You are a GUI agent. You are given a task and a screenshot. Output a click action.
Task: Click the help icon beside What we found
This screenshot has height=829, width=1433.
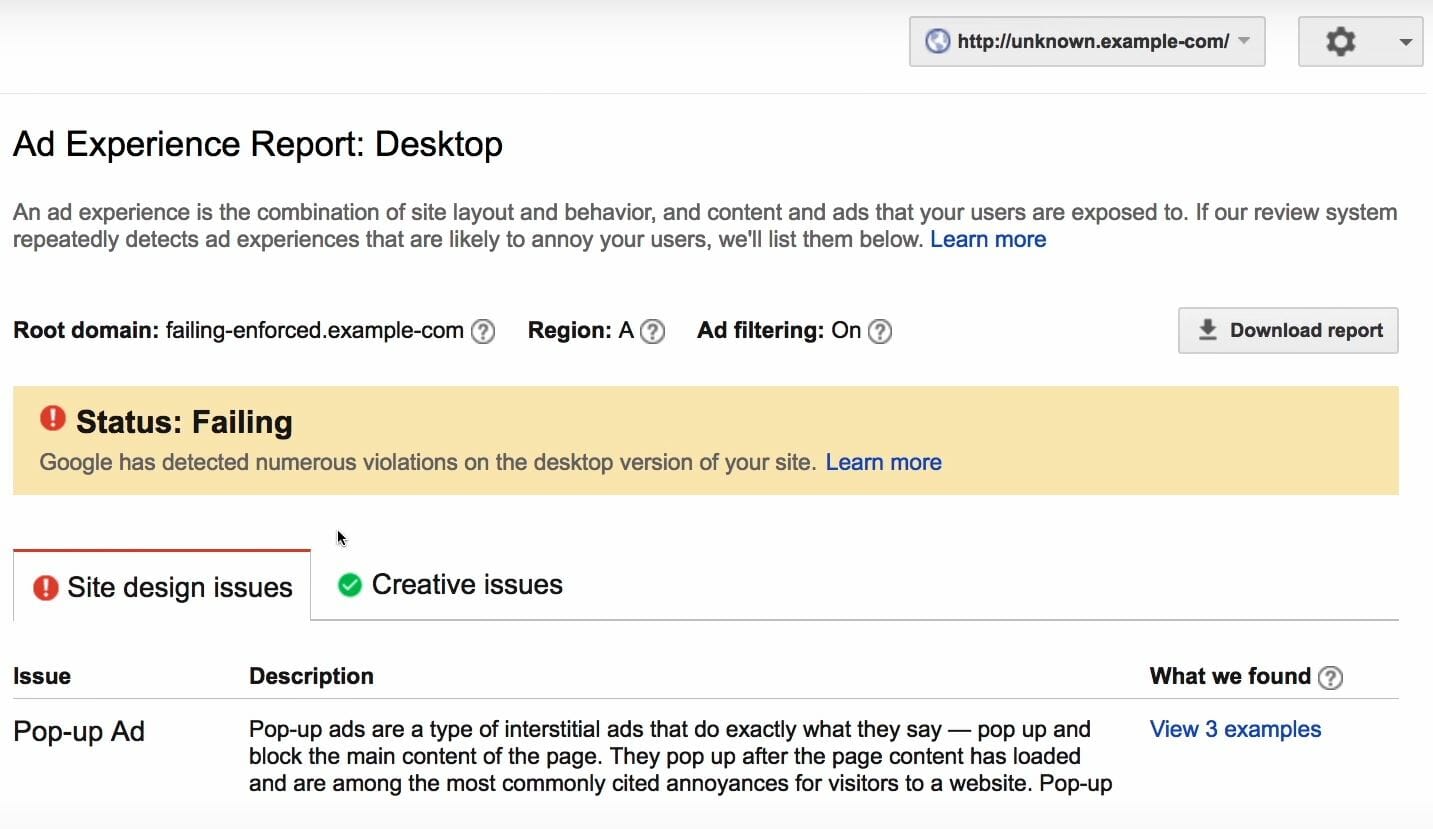1330,677
